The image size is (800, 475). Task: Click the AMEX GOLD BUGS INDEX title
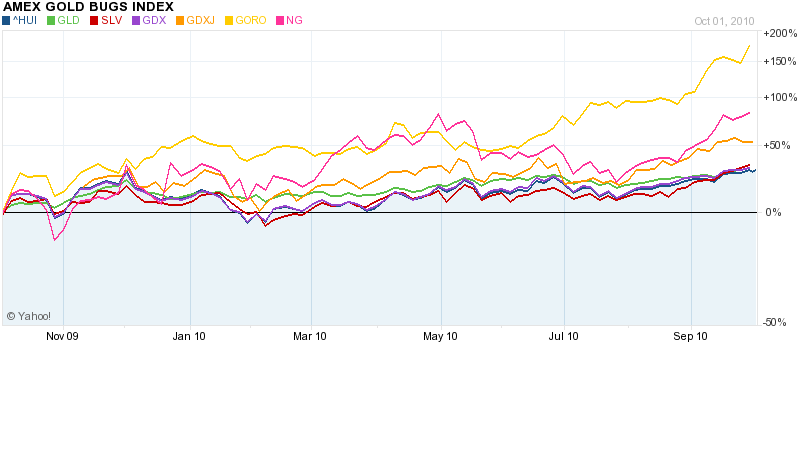(88, 7)
